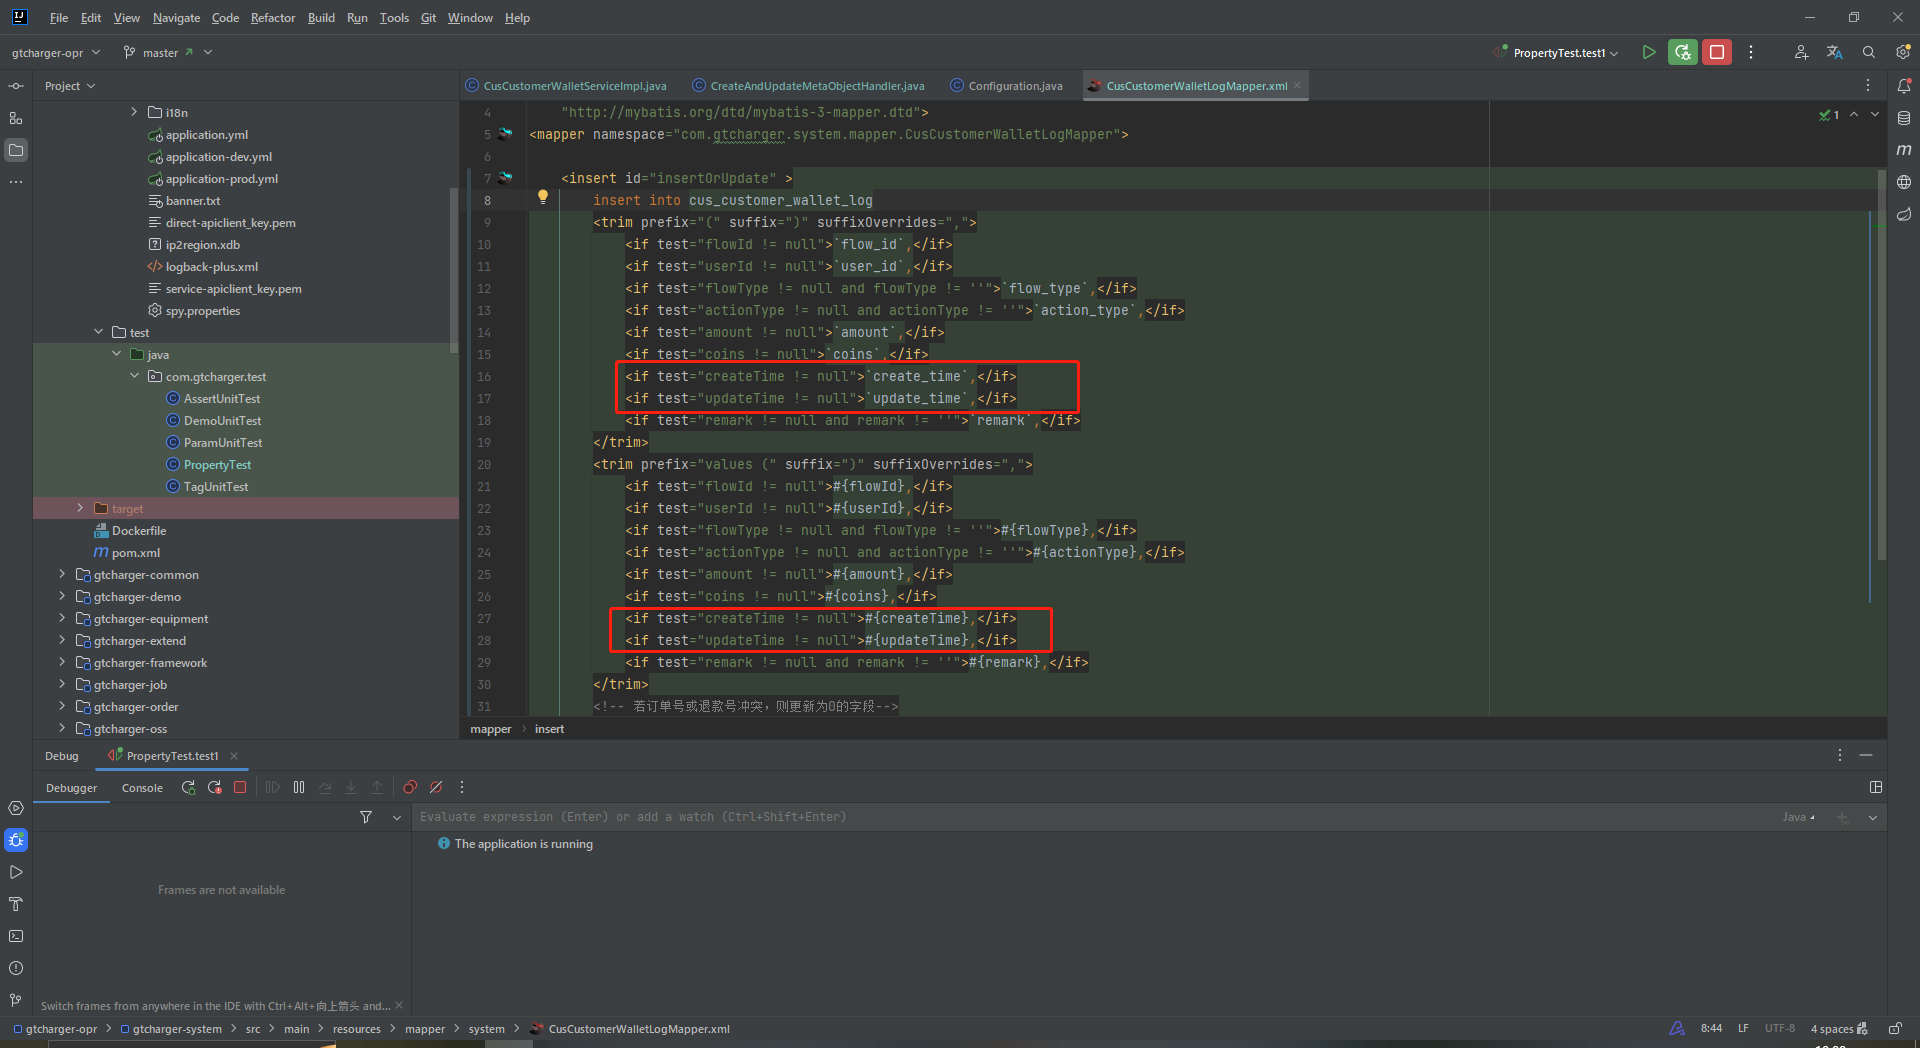
Task: Click the Rerun debug button in top toolbar
Action: pos(1683,52)
